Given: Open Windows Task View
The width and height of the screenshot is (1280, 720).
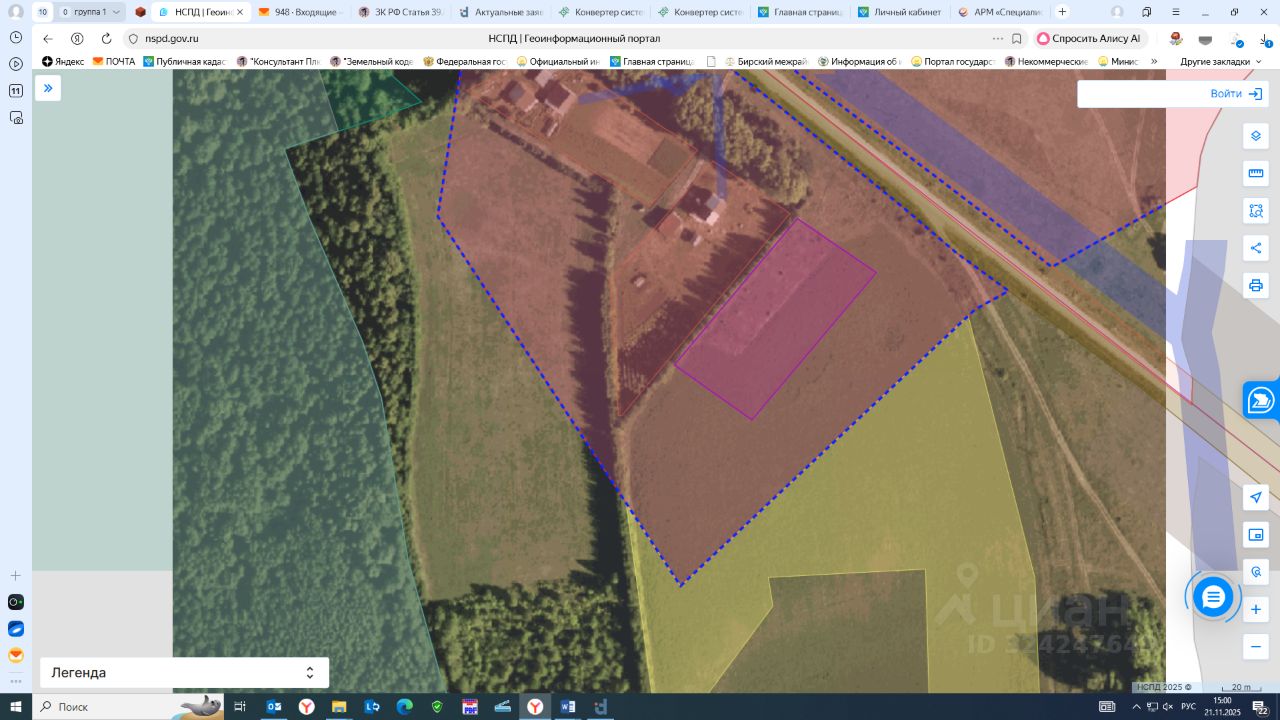Looking at the screenshot, I should (240, 707).
